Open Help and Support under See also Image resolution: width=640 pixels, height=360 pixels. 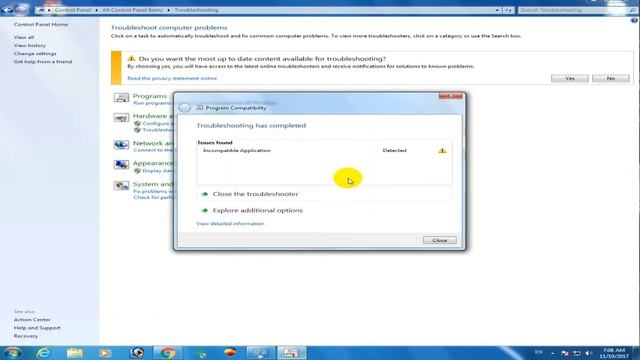pos(37,328)
